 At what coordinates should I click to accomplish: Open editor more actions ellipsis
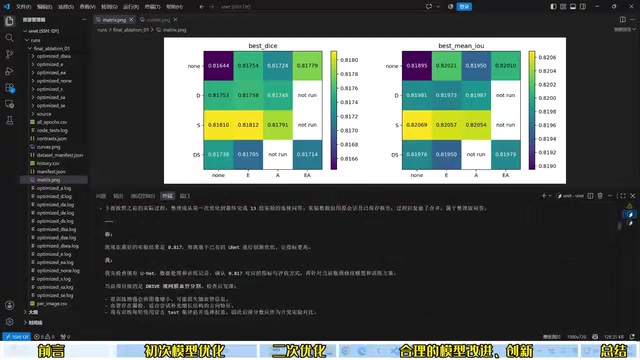(633, 19)
